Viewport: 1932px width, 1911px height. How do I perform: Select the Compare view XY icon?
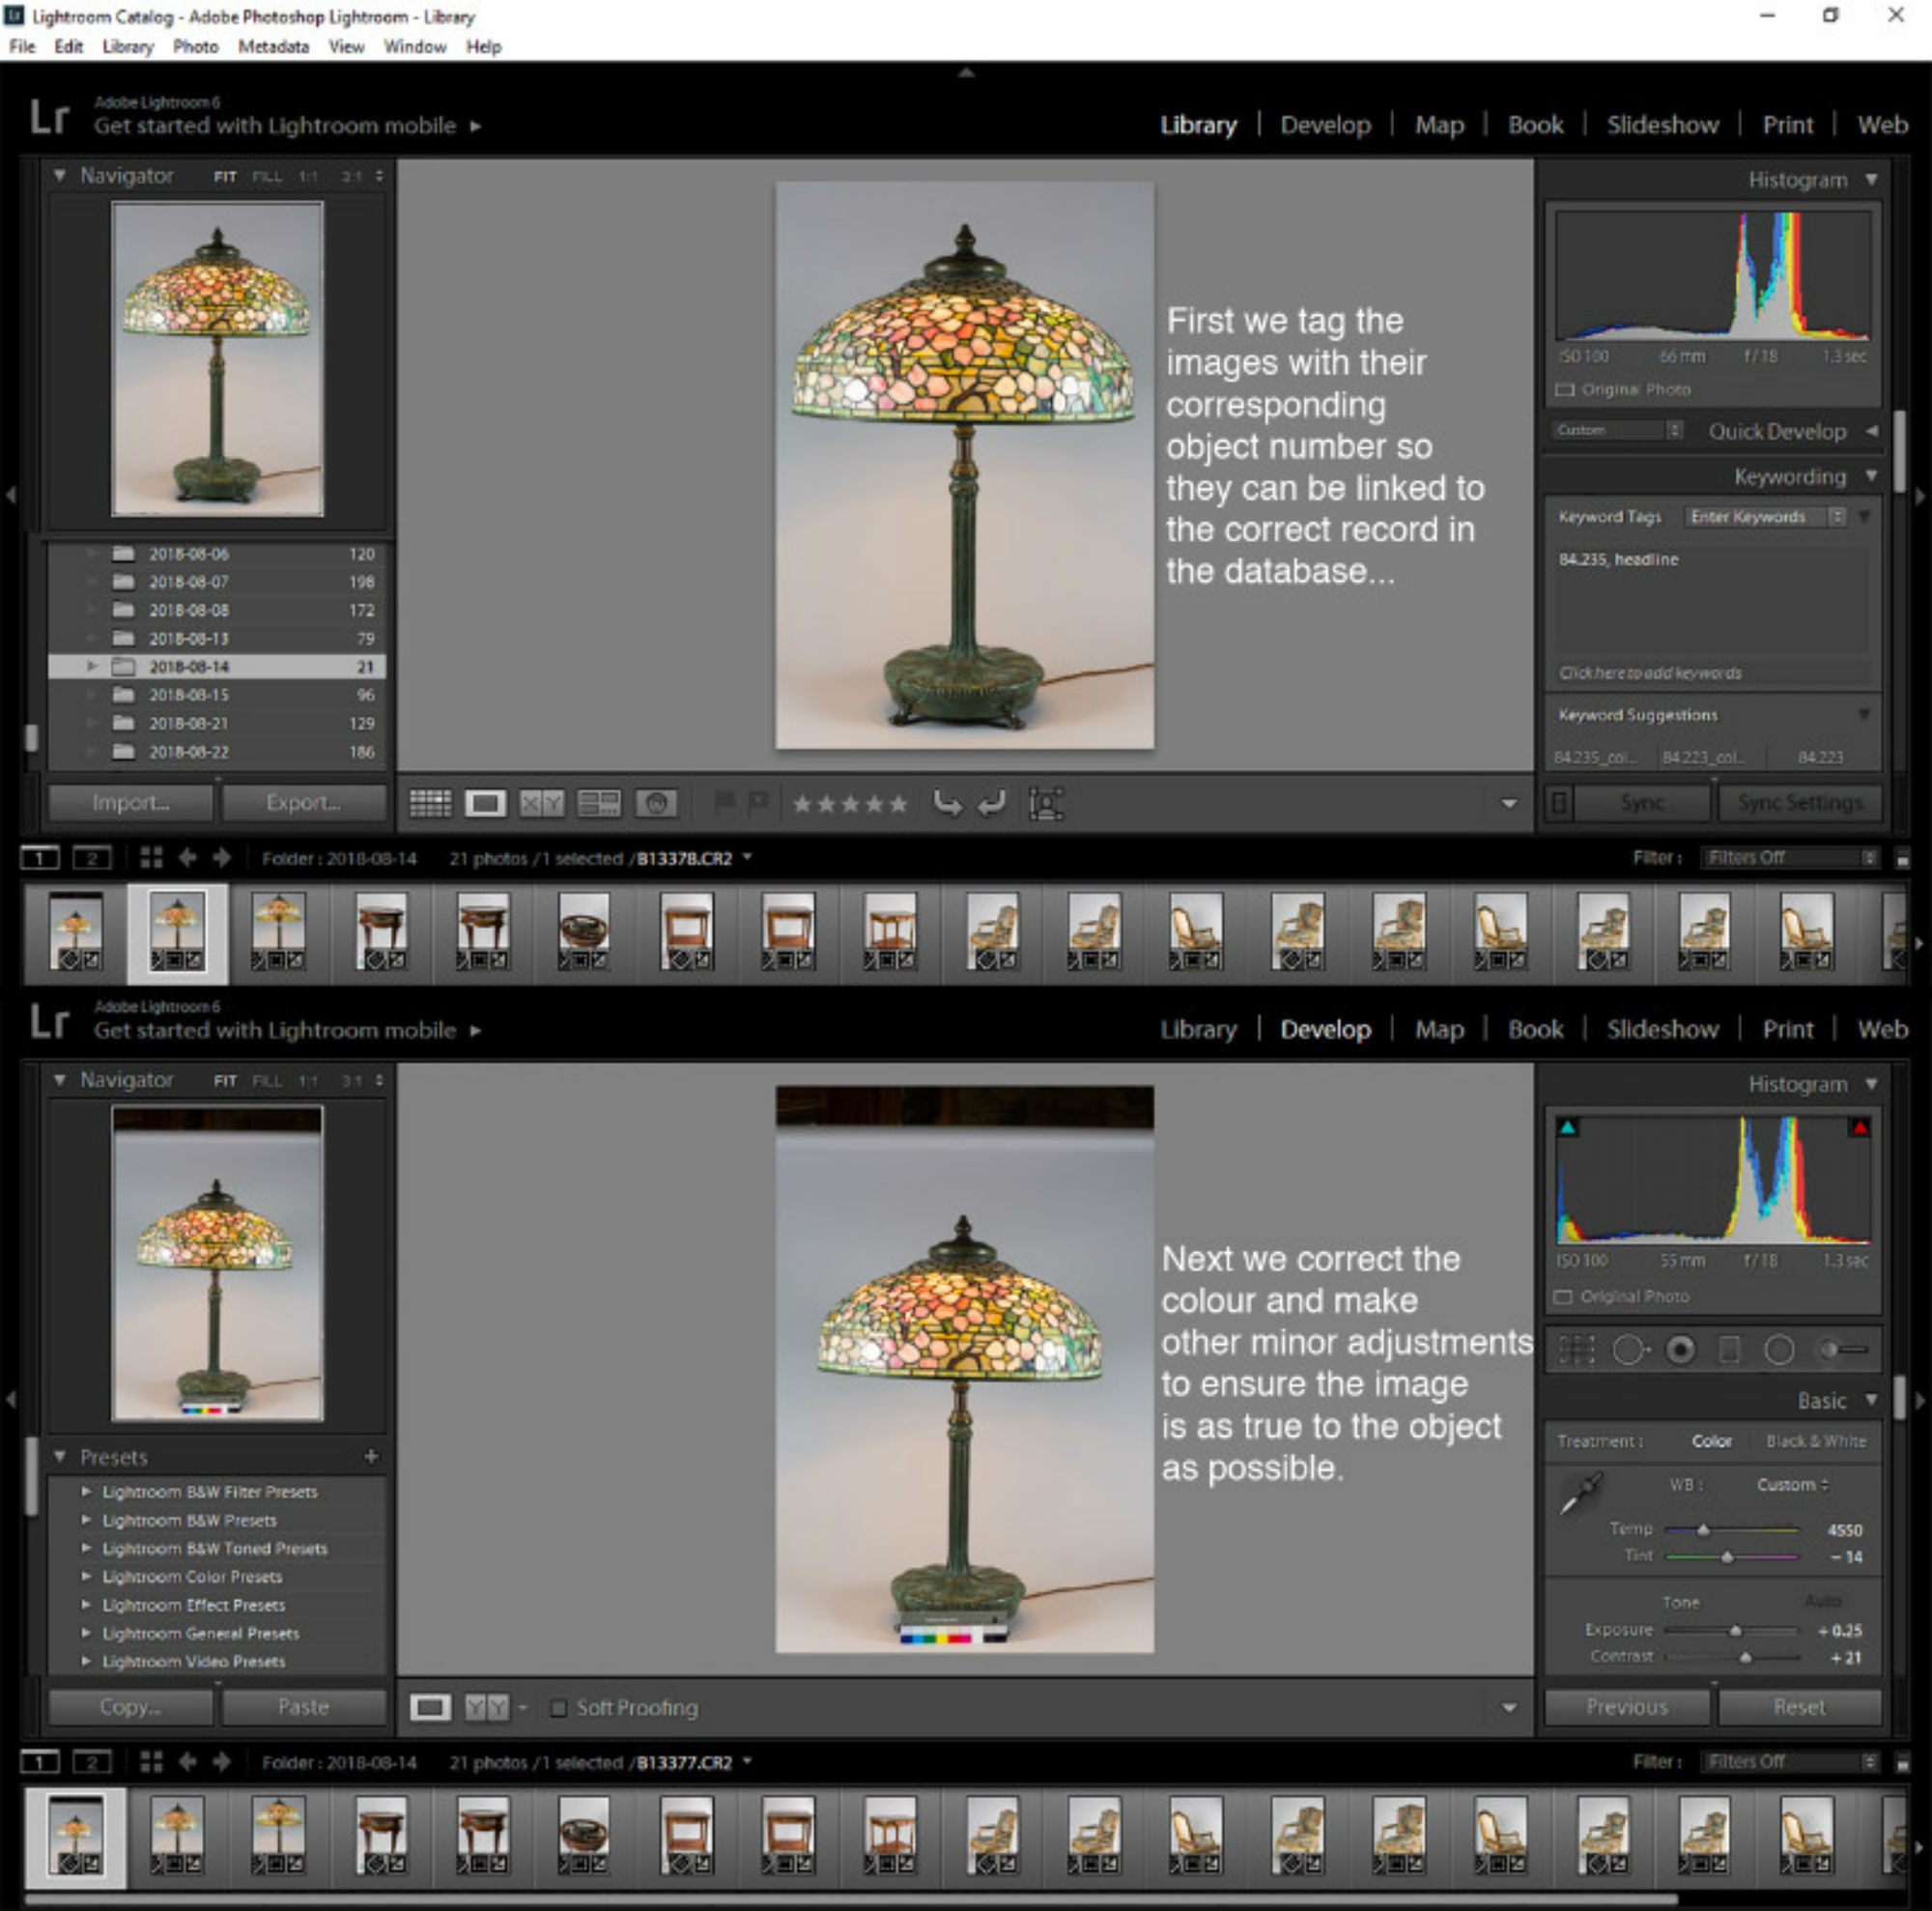[x=541, y=803]
